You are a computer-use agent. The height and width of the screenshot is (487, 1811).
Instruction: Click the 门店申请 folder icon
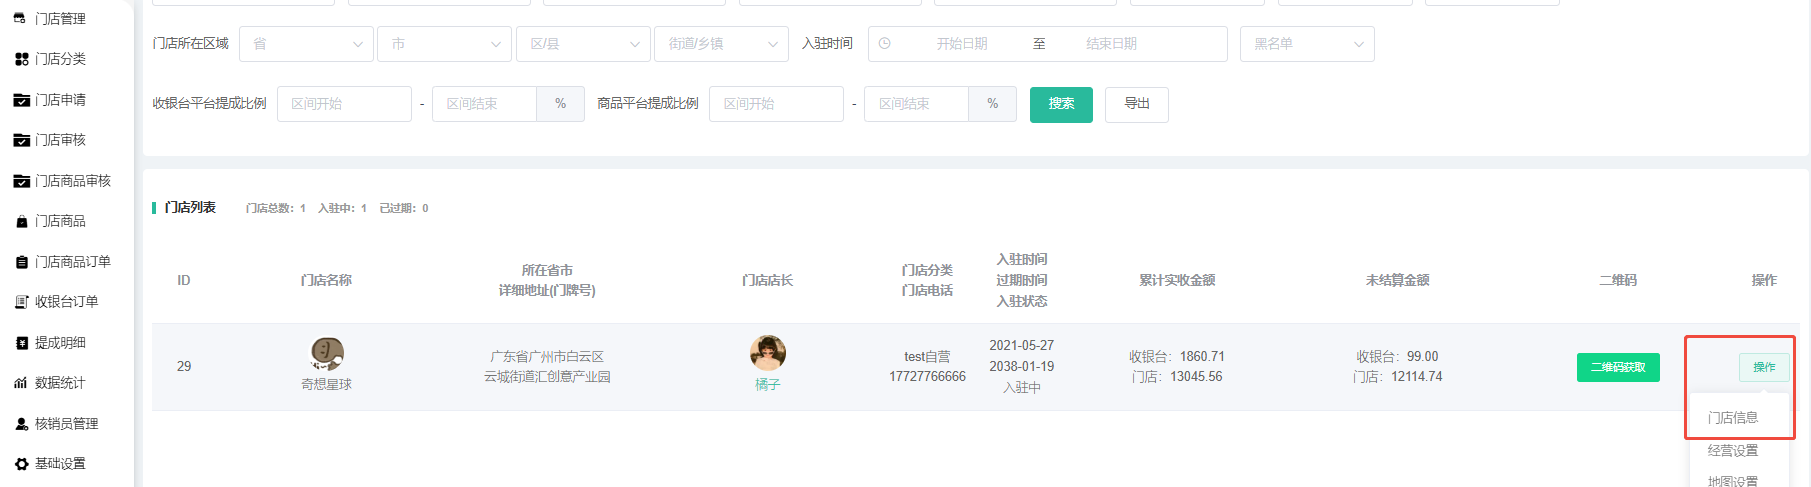(21, 100)
